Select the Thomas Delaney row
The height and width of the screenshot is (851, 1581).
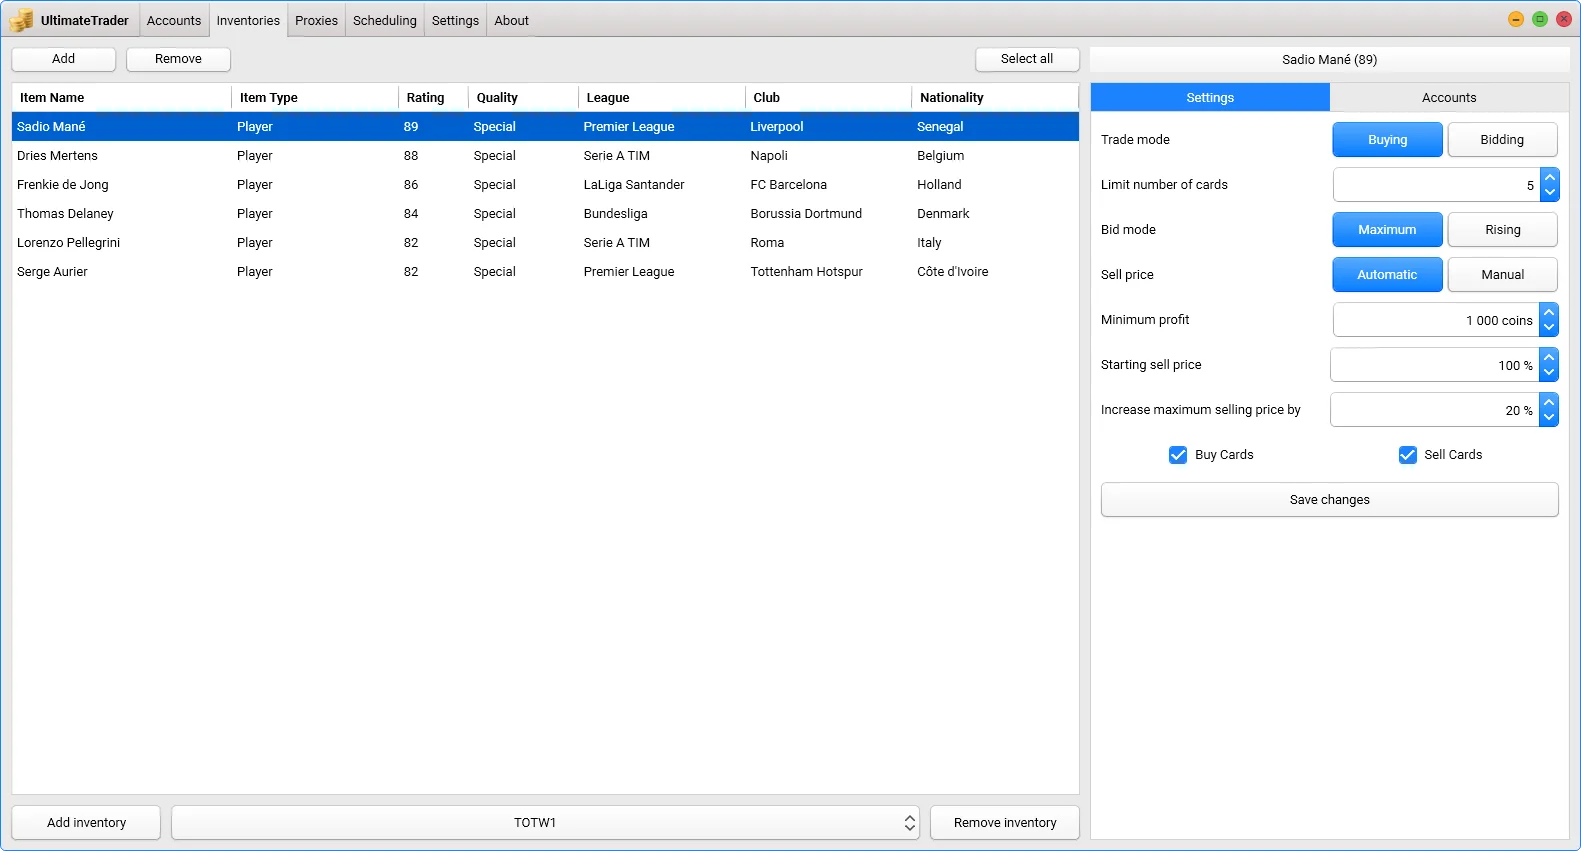[545, 214]
